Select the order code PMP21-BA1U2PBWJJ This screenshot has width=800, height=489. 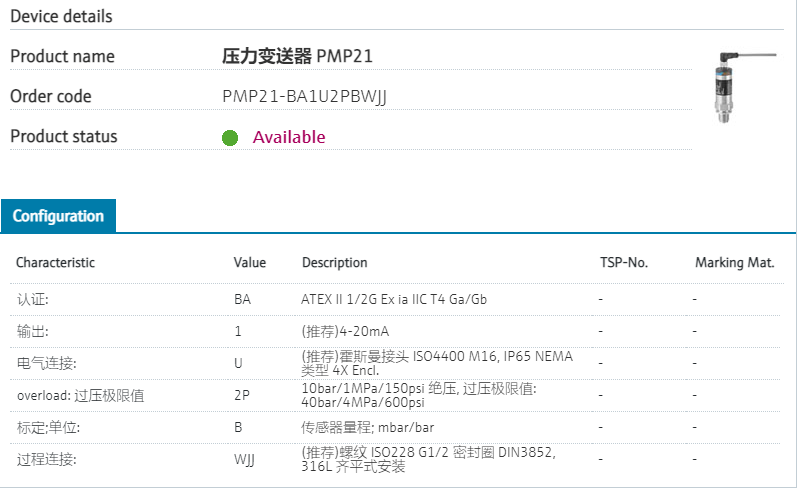(x=304, y=97)
